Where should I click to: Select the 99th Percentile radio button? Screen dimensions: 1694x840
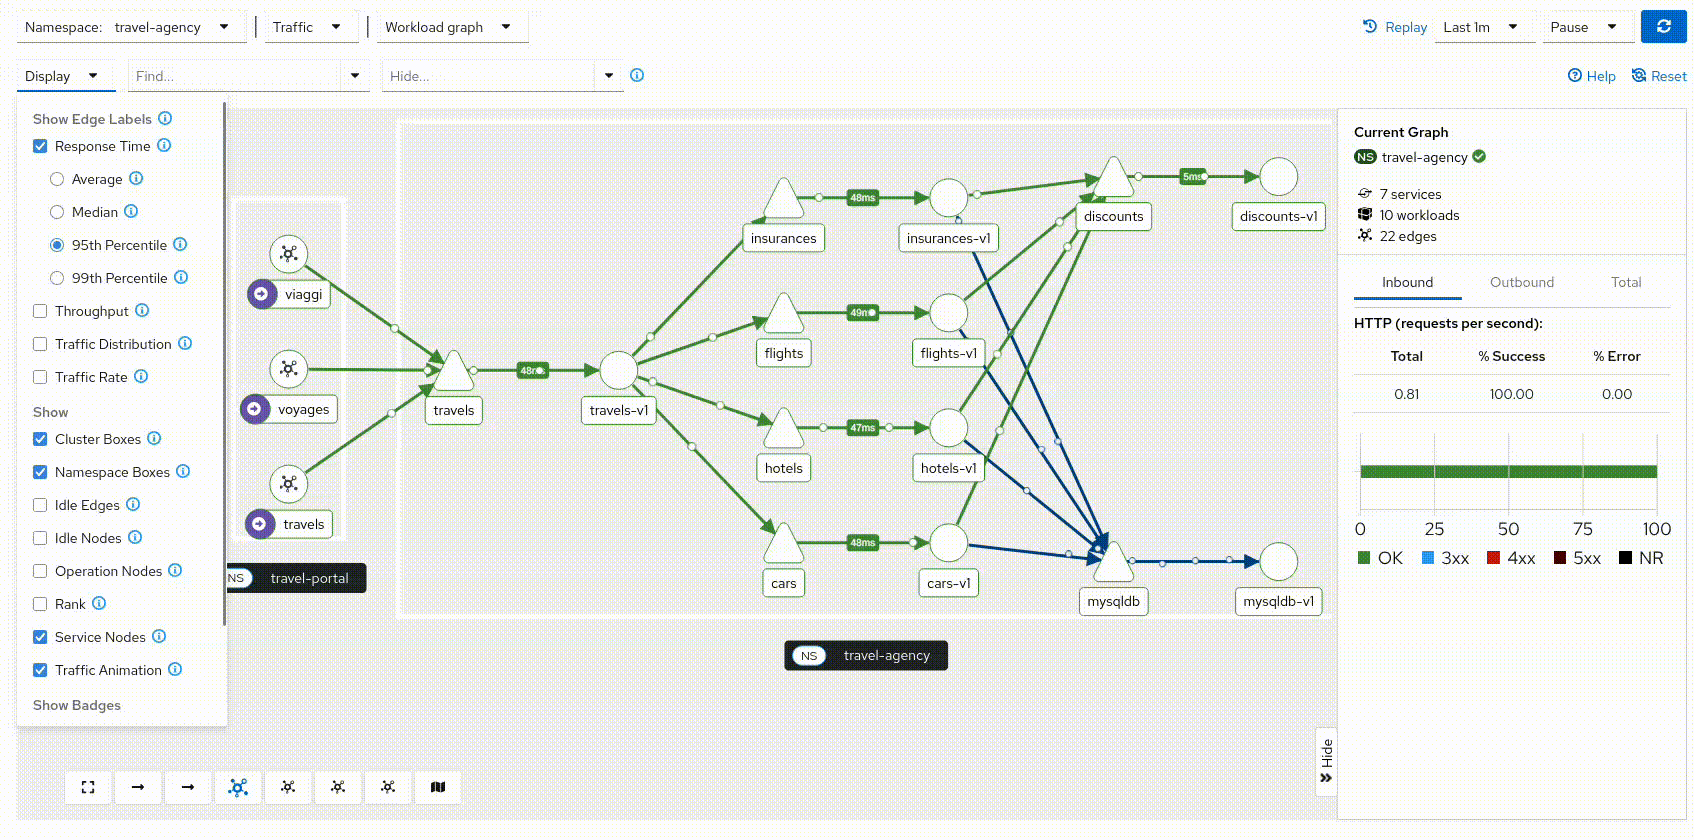click(x=57, y=278)
